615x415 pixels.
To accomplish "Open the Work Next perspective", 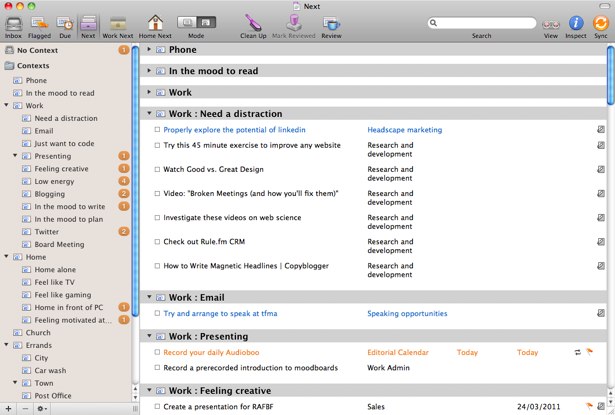I will [118, 25].
